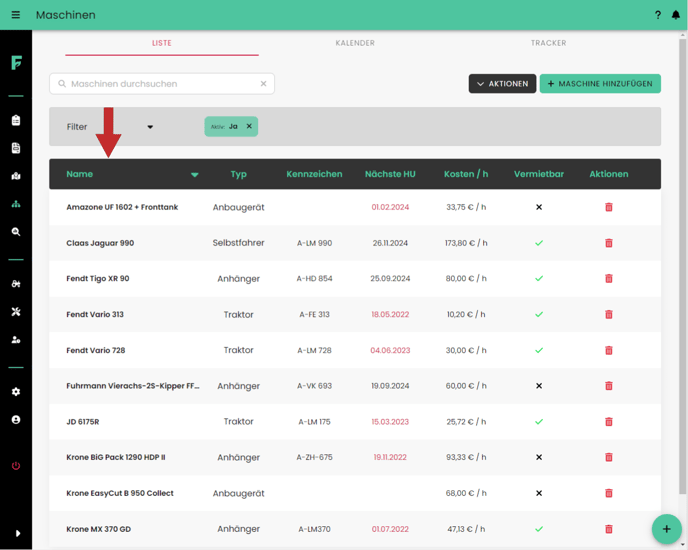Sort by Vermietbar column header
The height and width of the screenshot is (550, 688).
point(539,174)
